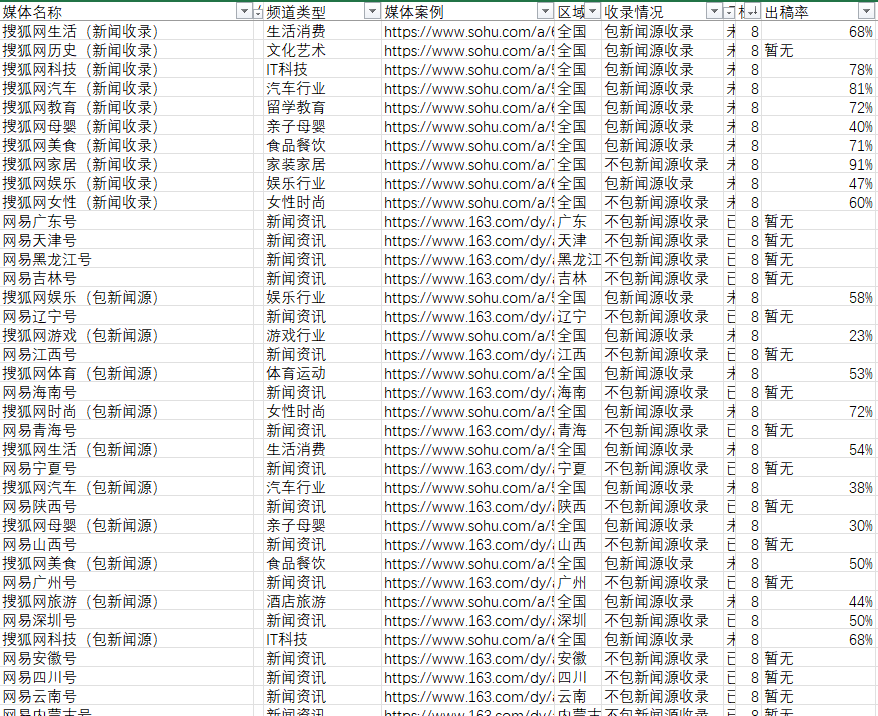Image resolution: width=878 pixels, height=716 pixels.
Task: Select the 留学教育 channel type cell
Action: 295,107
